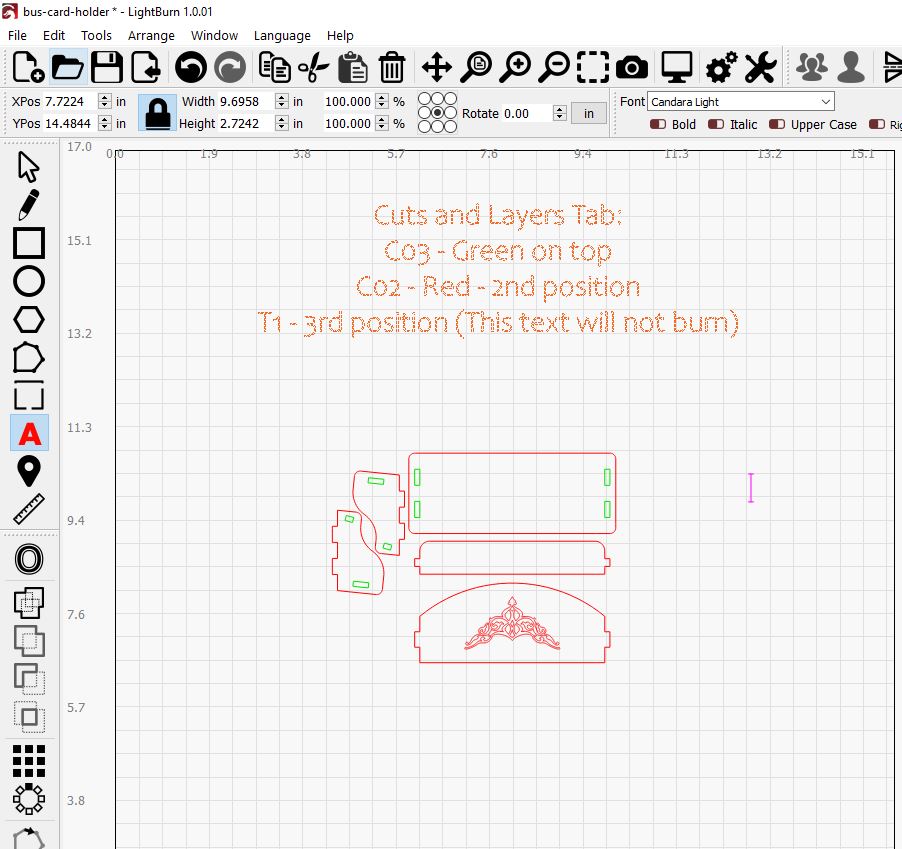
Task: Copy selection with the copy icon
Action: tap(274, 67)
